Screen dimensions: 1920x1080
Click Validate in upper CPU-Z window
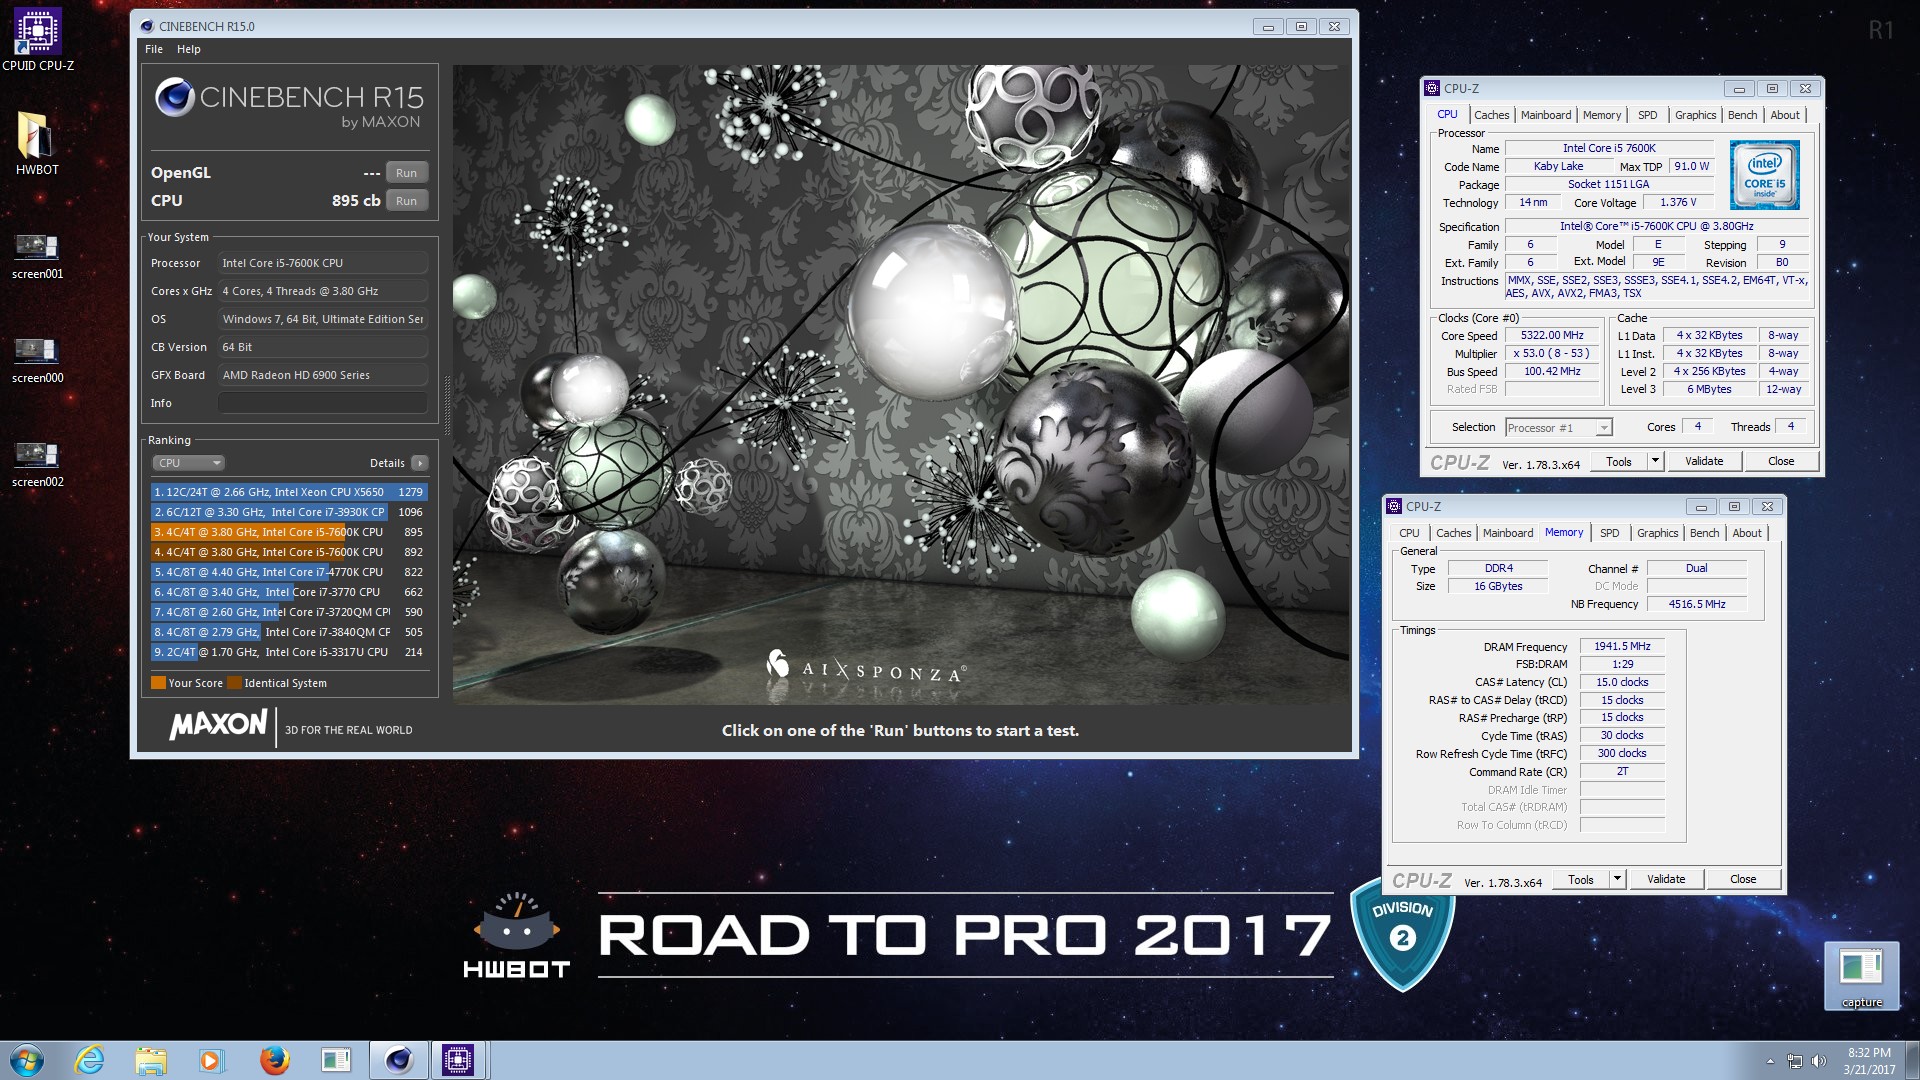(x=1704, y=462)
